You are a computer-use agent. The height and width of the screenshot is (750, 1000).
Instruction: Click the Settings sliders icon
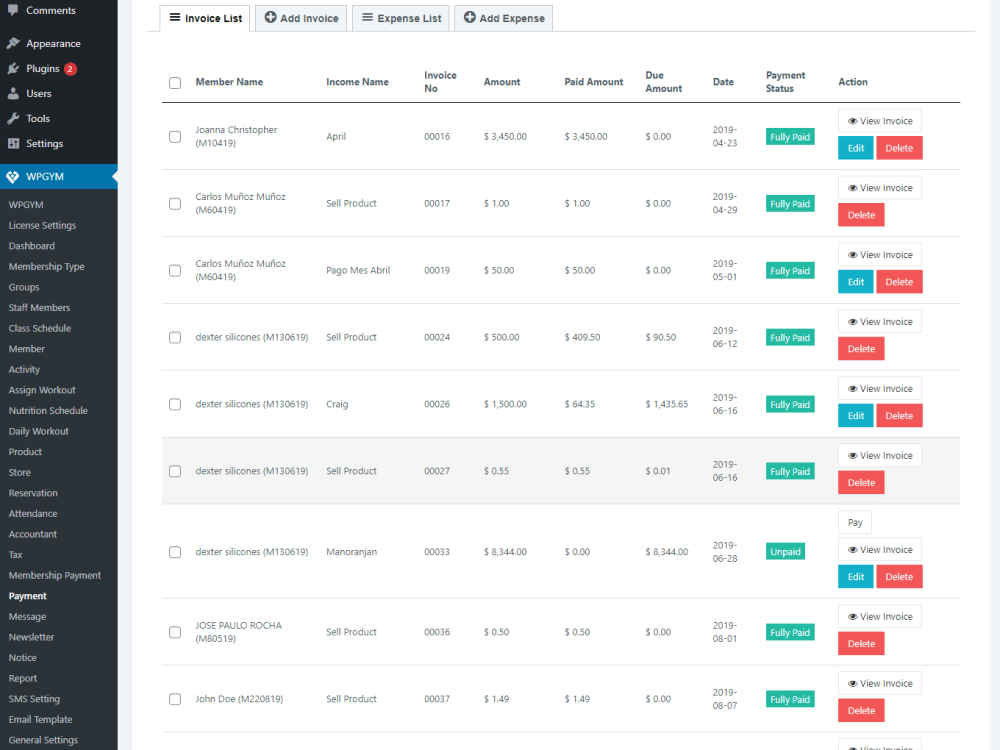coord(13,143)
